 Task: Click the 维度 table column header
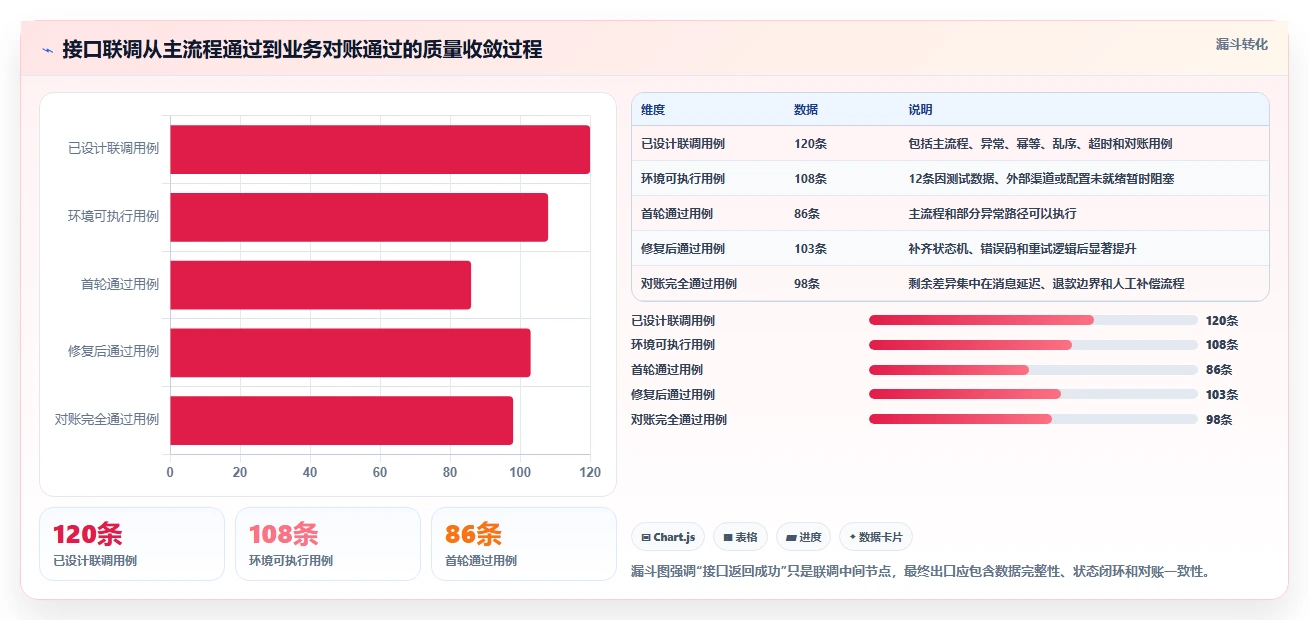pyautogui.click(x=653, y=110)
